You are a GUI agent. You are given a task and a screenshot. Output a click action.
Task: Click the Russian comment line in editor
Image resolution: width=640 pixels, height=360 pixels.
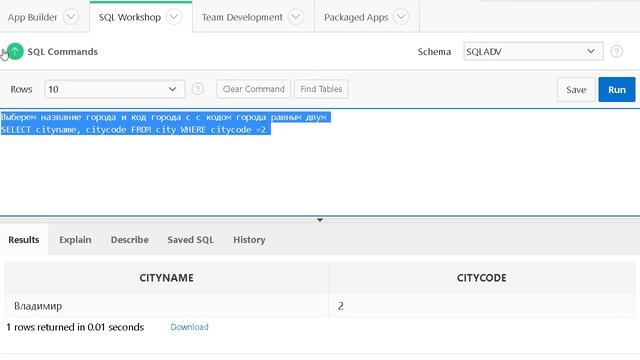[x=164, y=117]
